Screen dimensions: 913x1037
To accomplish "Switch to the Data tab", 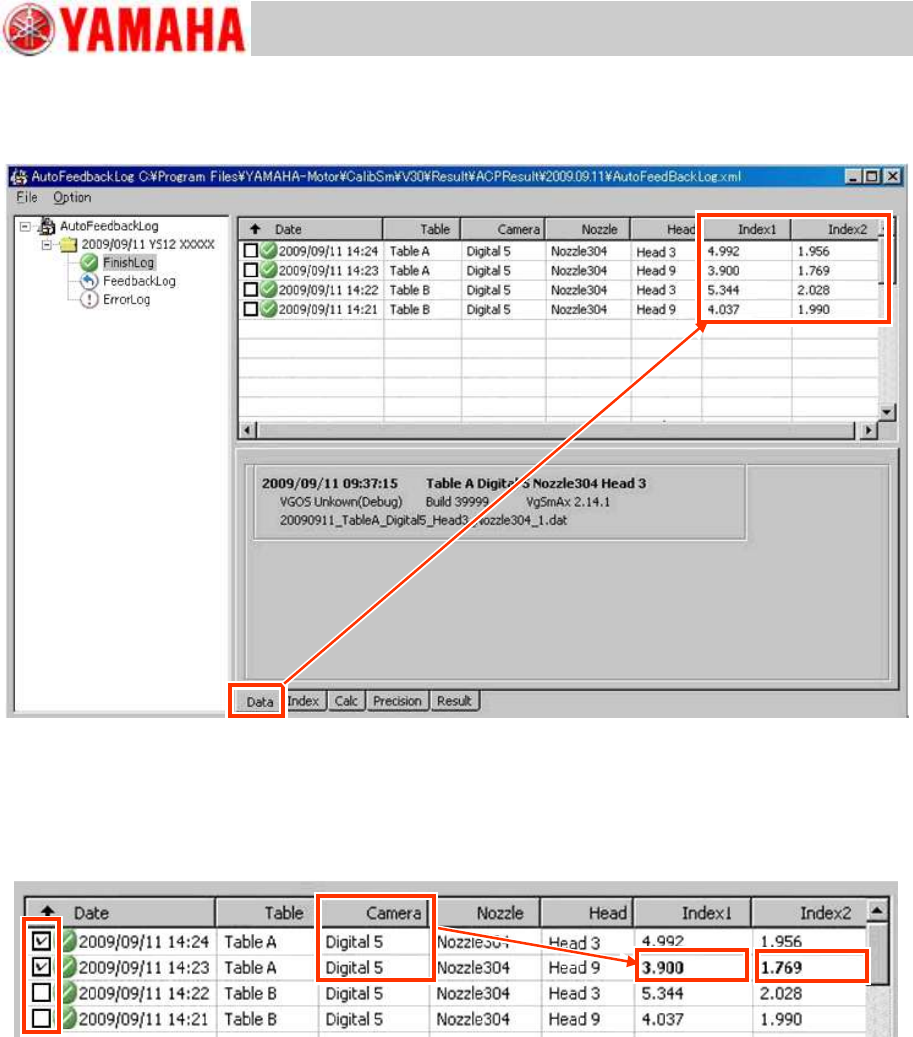I will (x=259, y=702).
